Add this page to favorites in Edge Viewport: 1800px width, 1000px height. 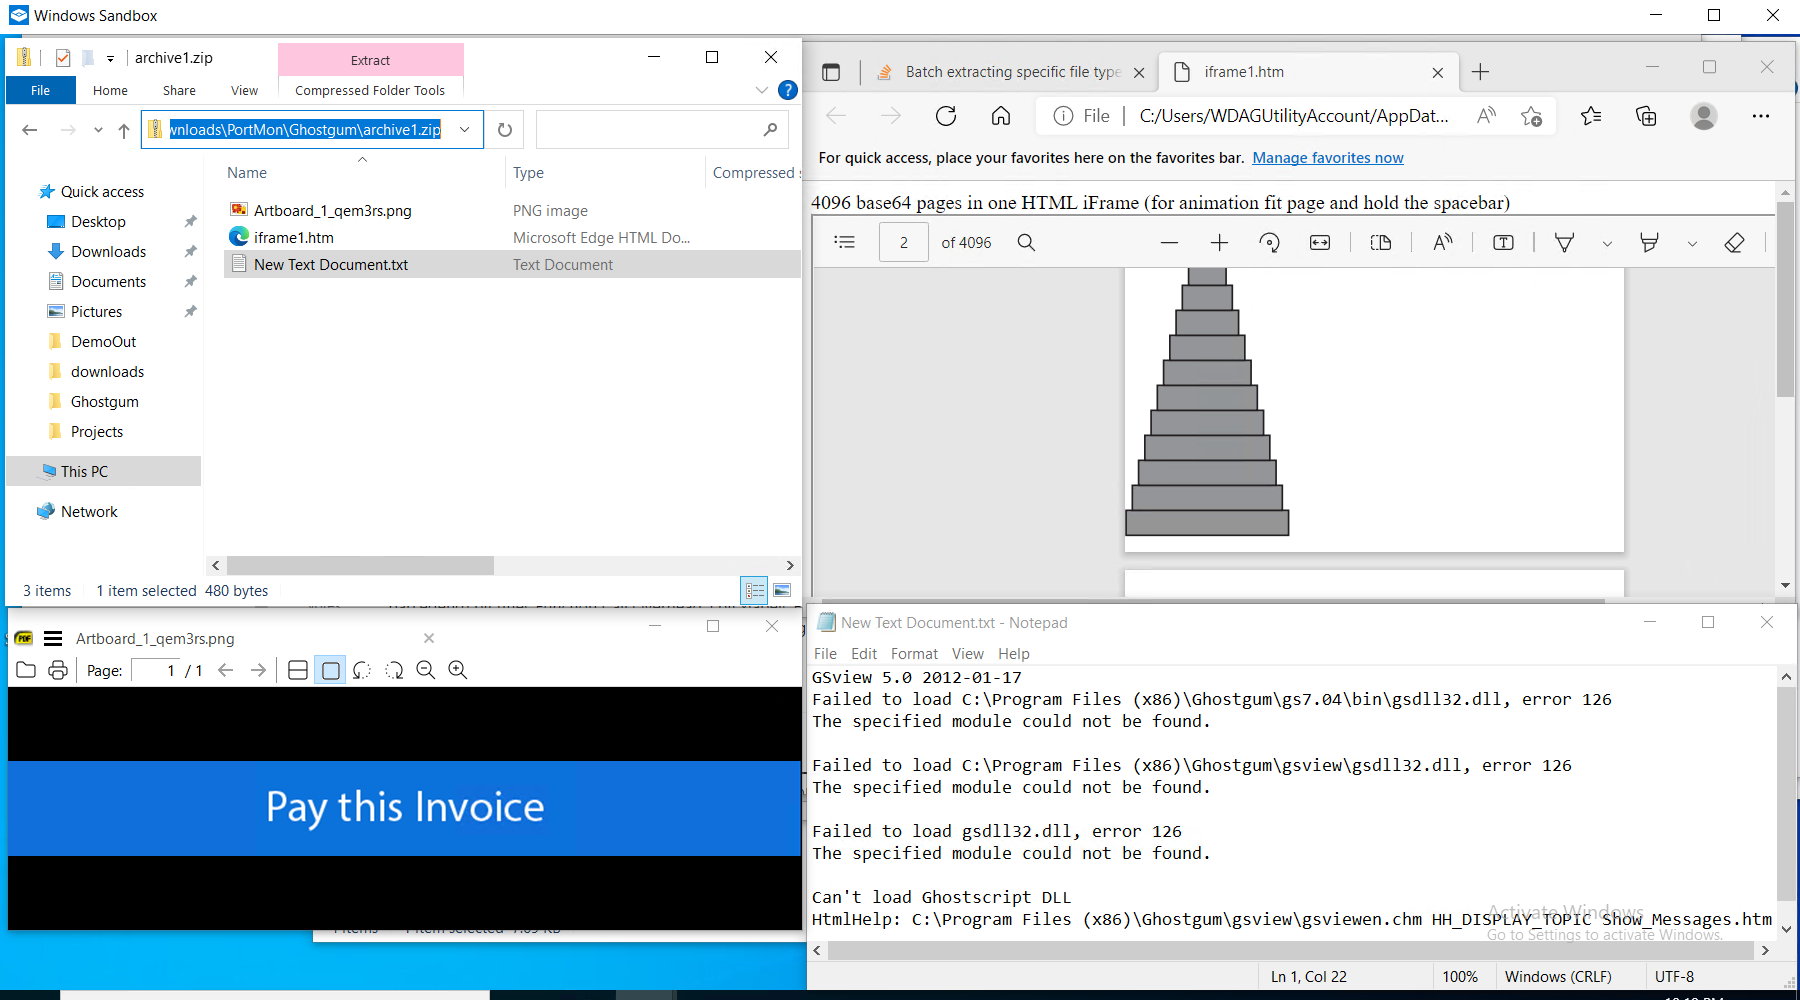point(1531,116)
